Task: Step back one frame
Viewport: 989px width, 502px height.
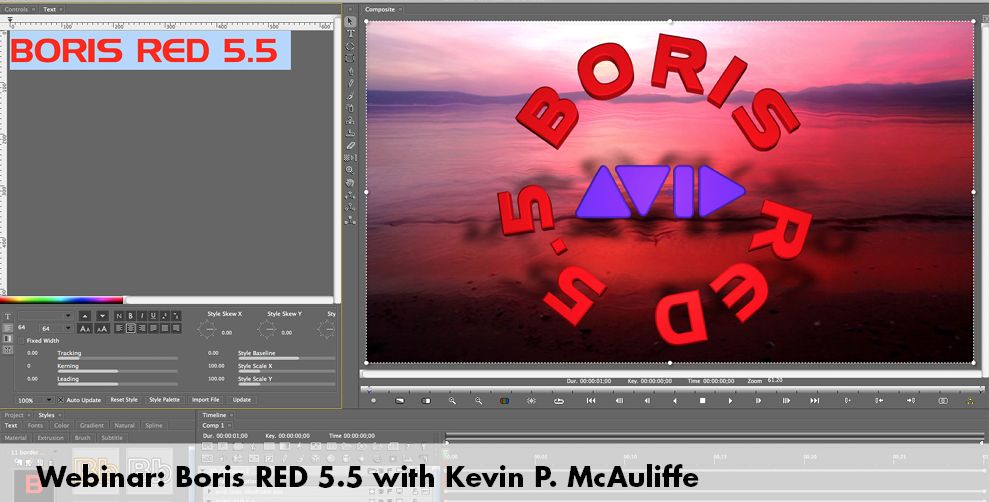Action: click(647, 400)
